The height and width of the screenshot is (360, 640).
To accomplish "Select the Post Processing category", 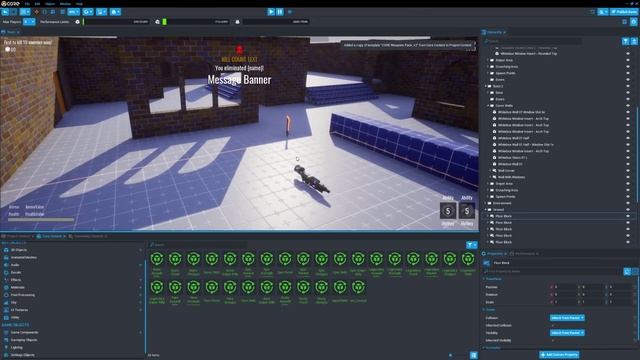I will pos(22,295).
